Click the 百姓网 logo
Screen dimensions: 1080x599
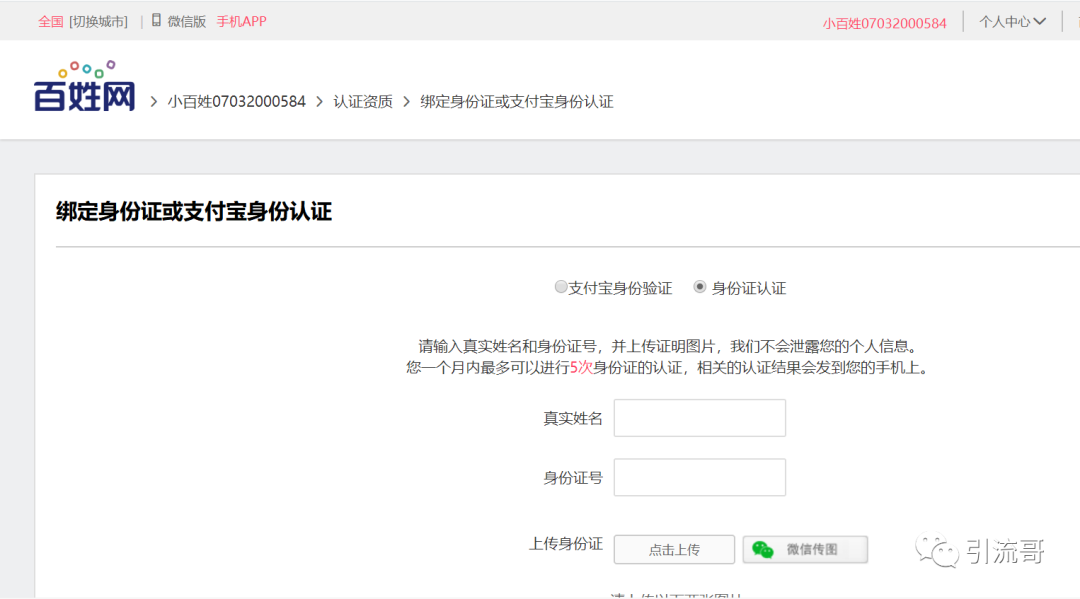click(85, 87)
